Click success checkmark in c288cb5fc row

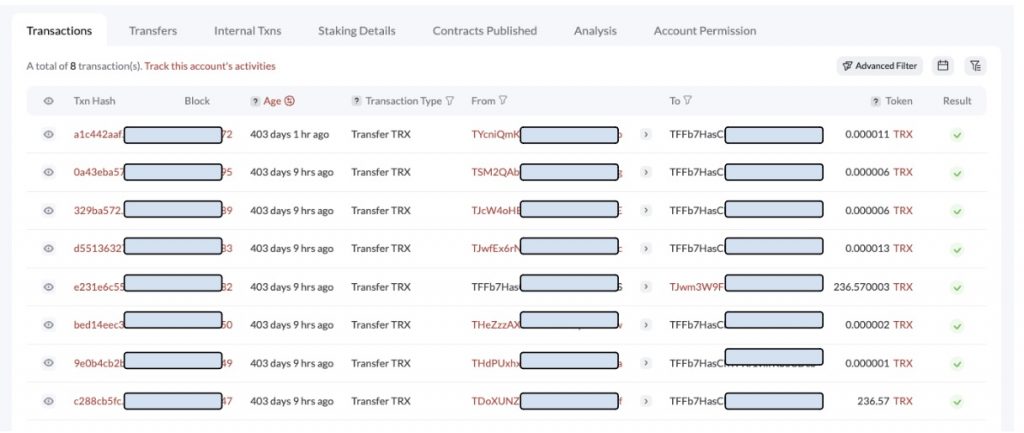(957, 402)
